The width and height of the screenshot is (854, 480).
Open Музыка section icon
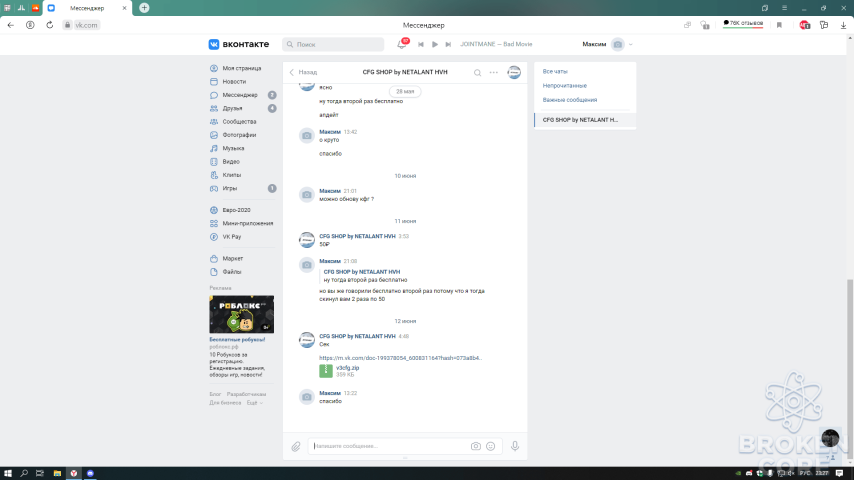click(214, 148)
